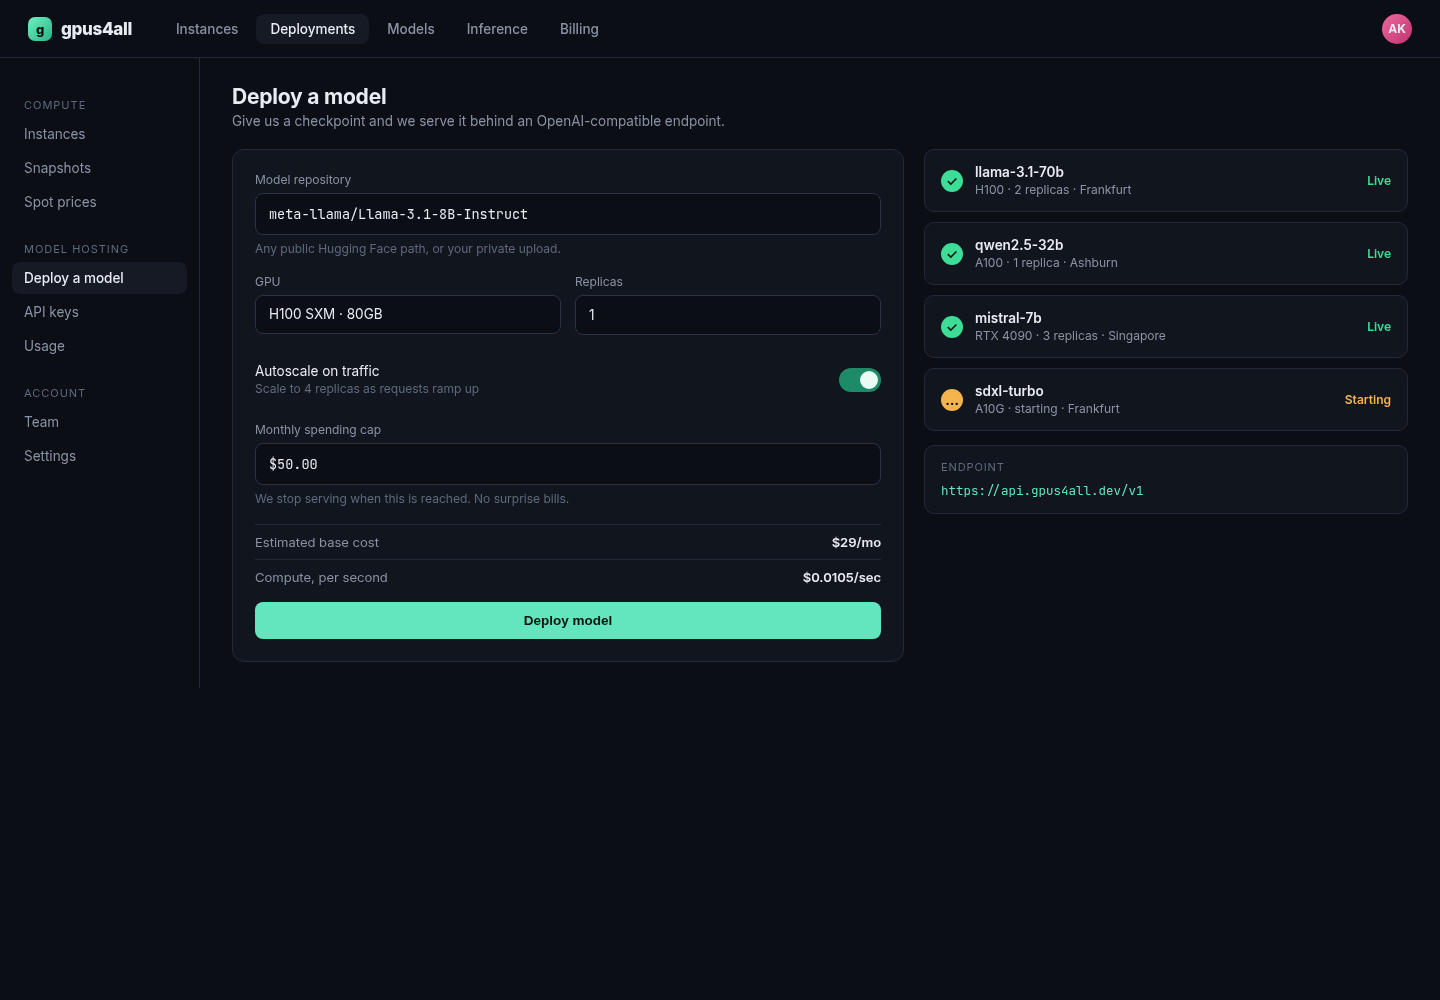Open the Inference top nav tab
The width and height of the screenshot is (1440, 1000).
tap(497, 29)
